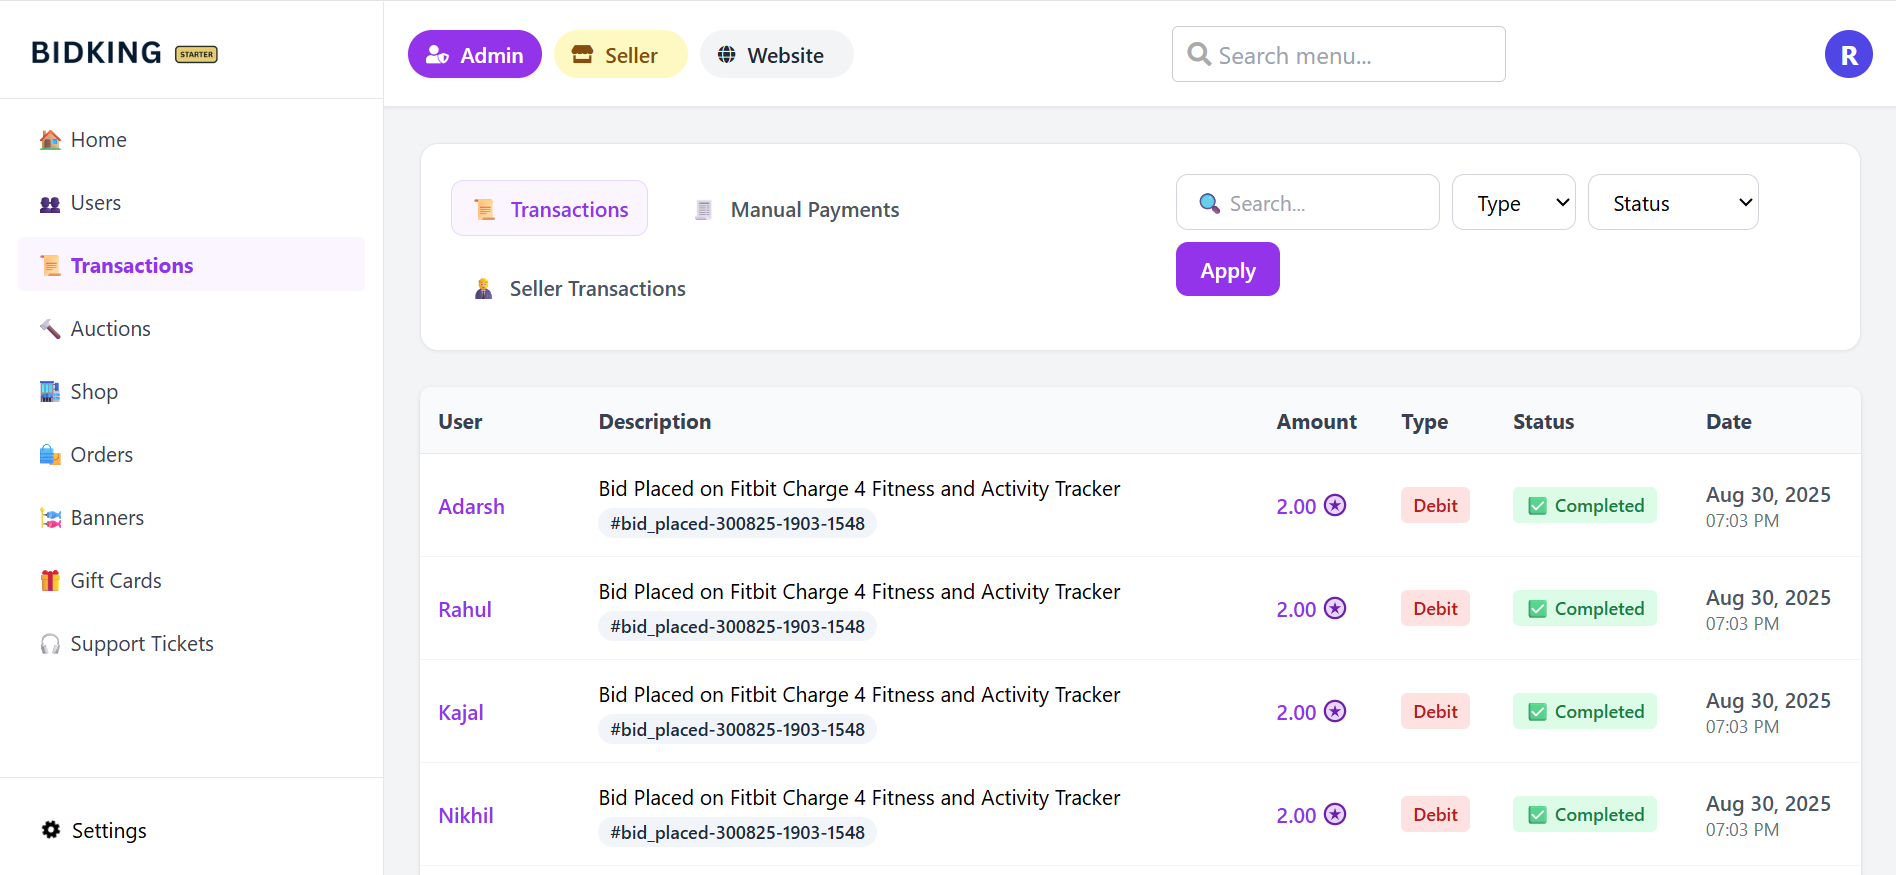Click the Gift Cards present icon

[x=50, y=581]
